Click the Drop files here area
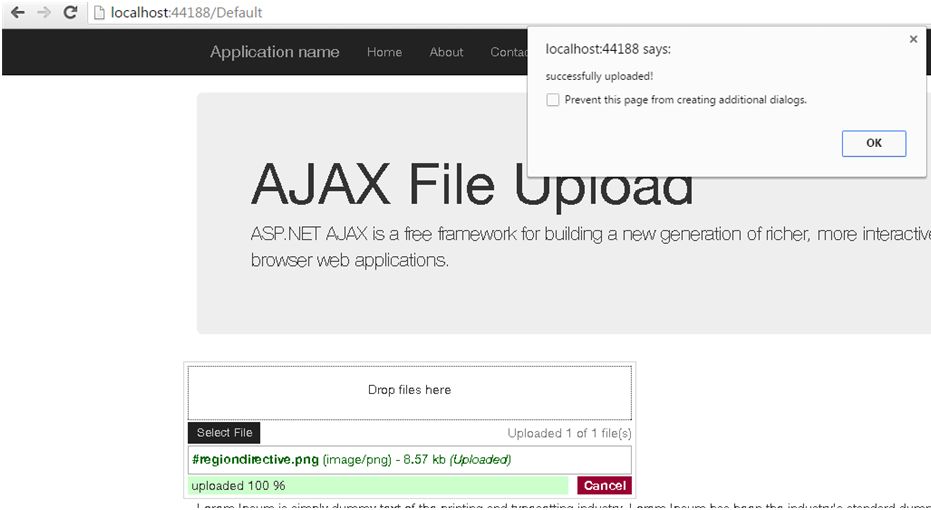931x510 pixels. point(410,392)
